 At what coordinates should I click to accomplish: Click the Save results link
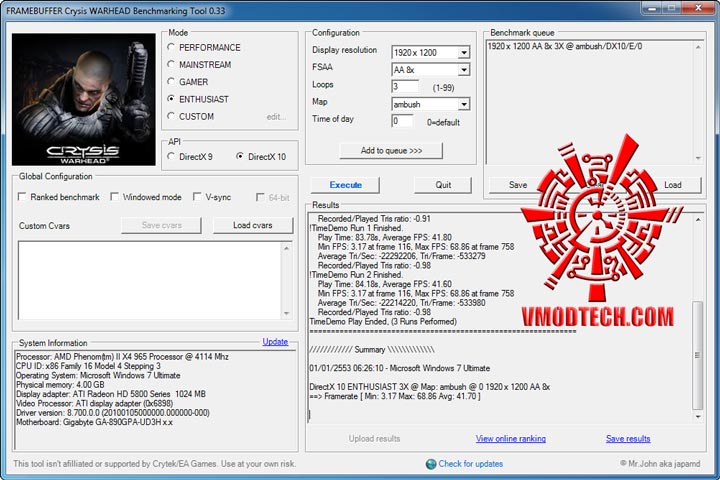(x=628, y=439)
